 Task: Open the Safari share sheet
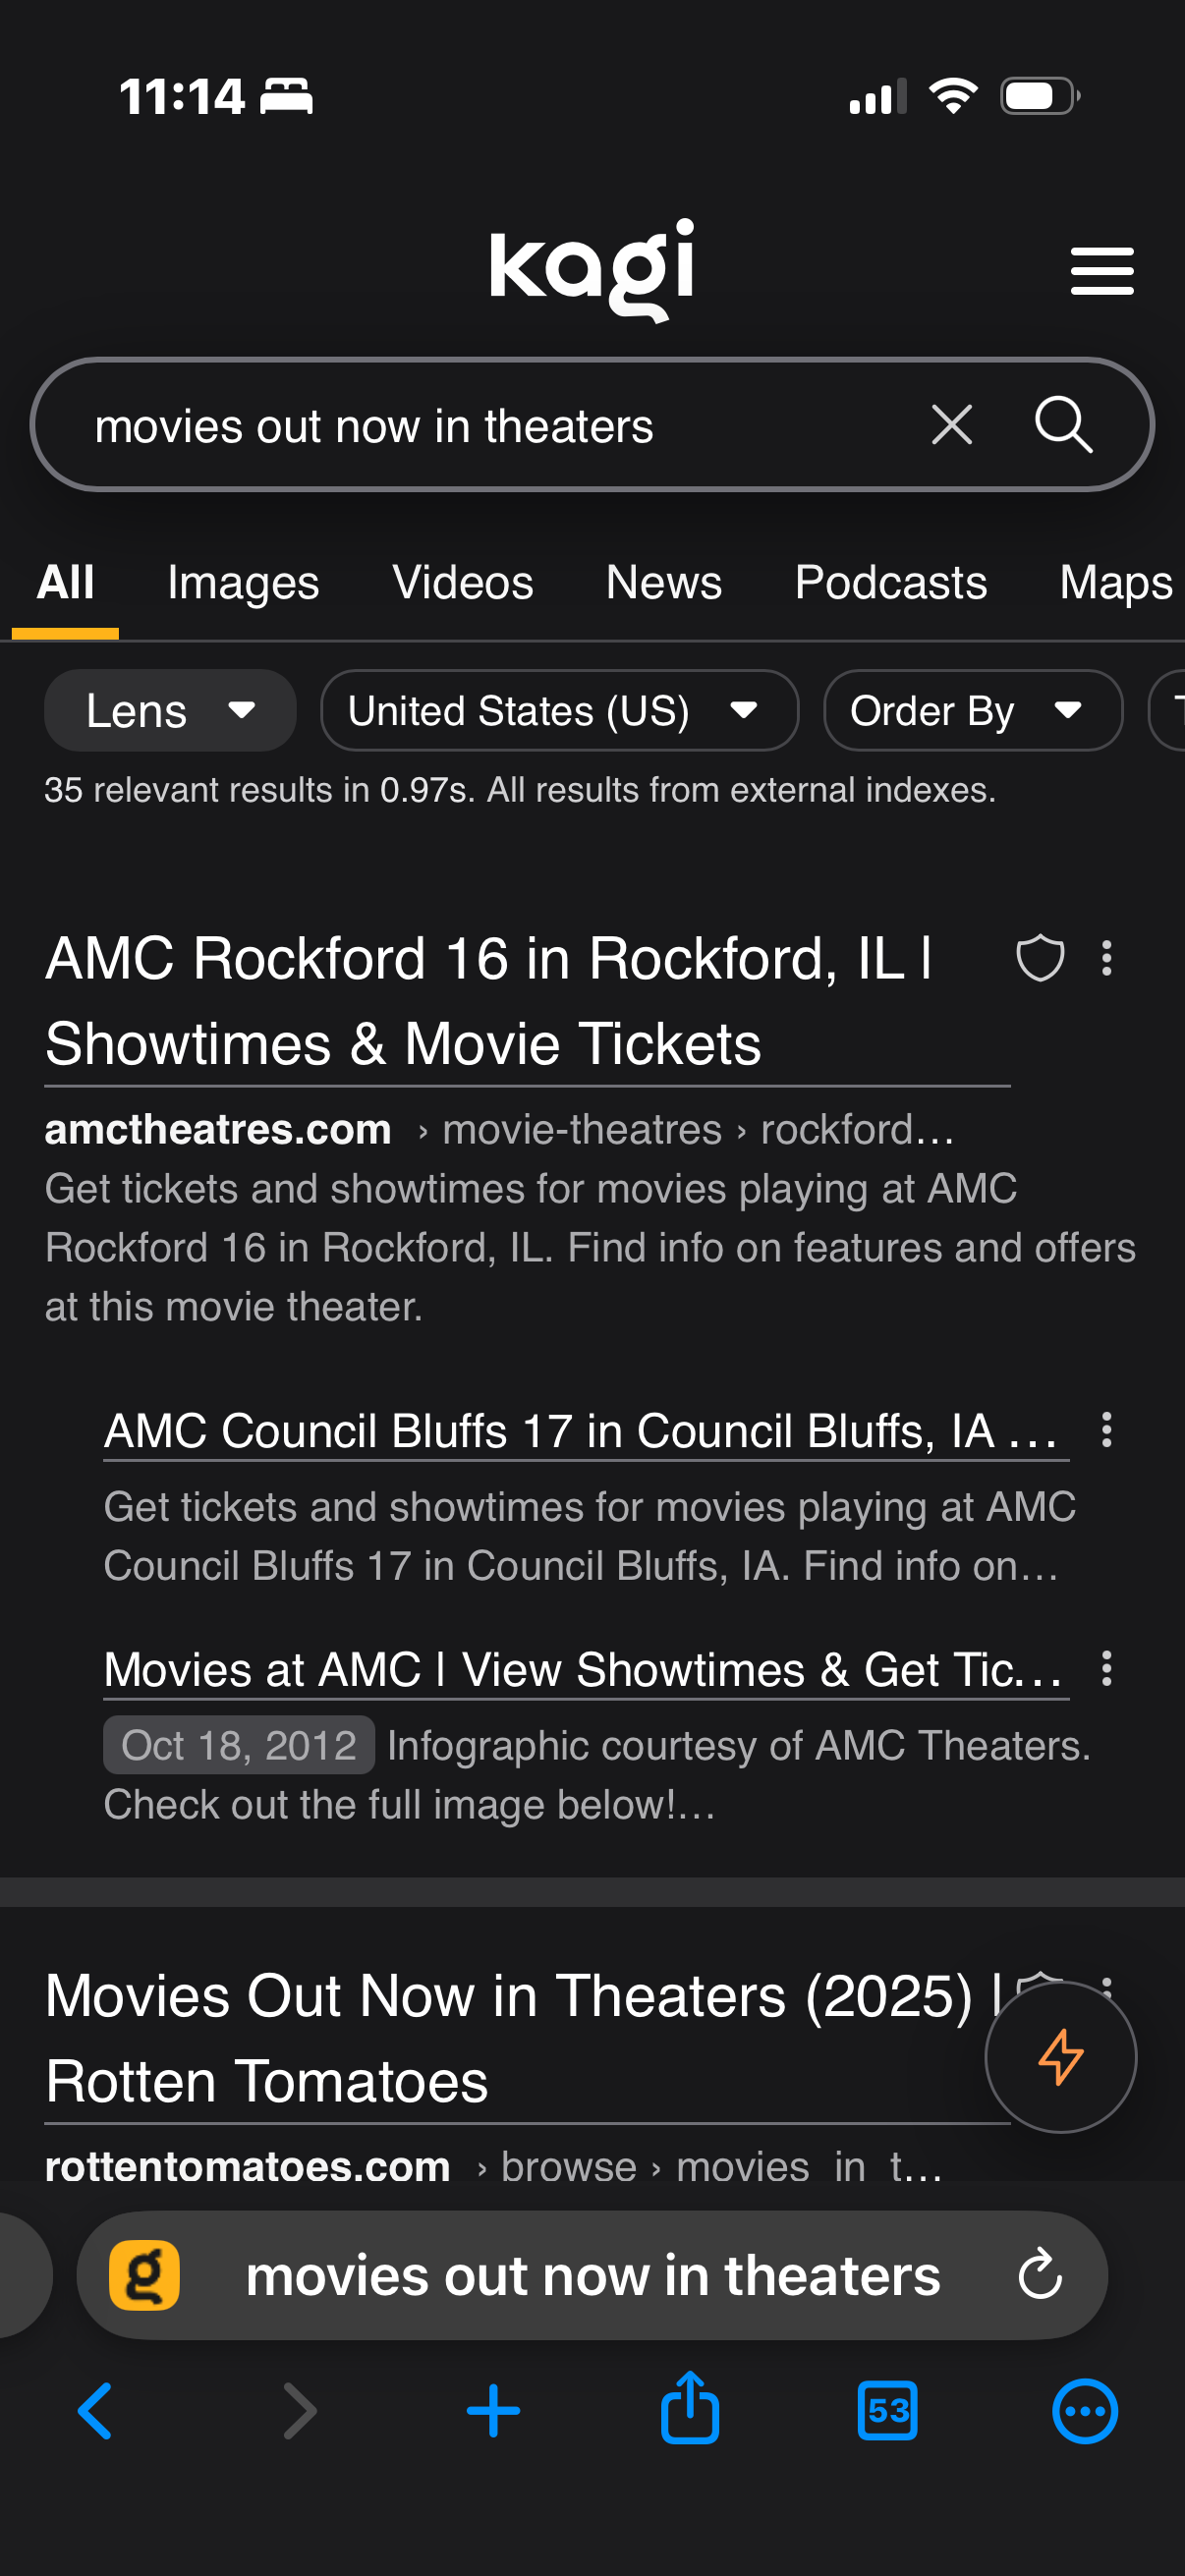[x=690, y=2410]
